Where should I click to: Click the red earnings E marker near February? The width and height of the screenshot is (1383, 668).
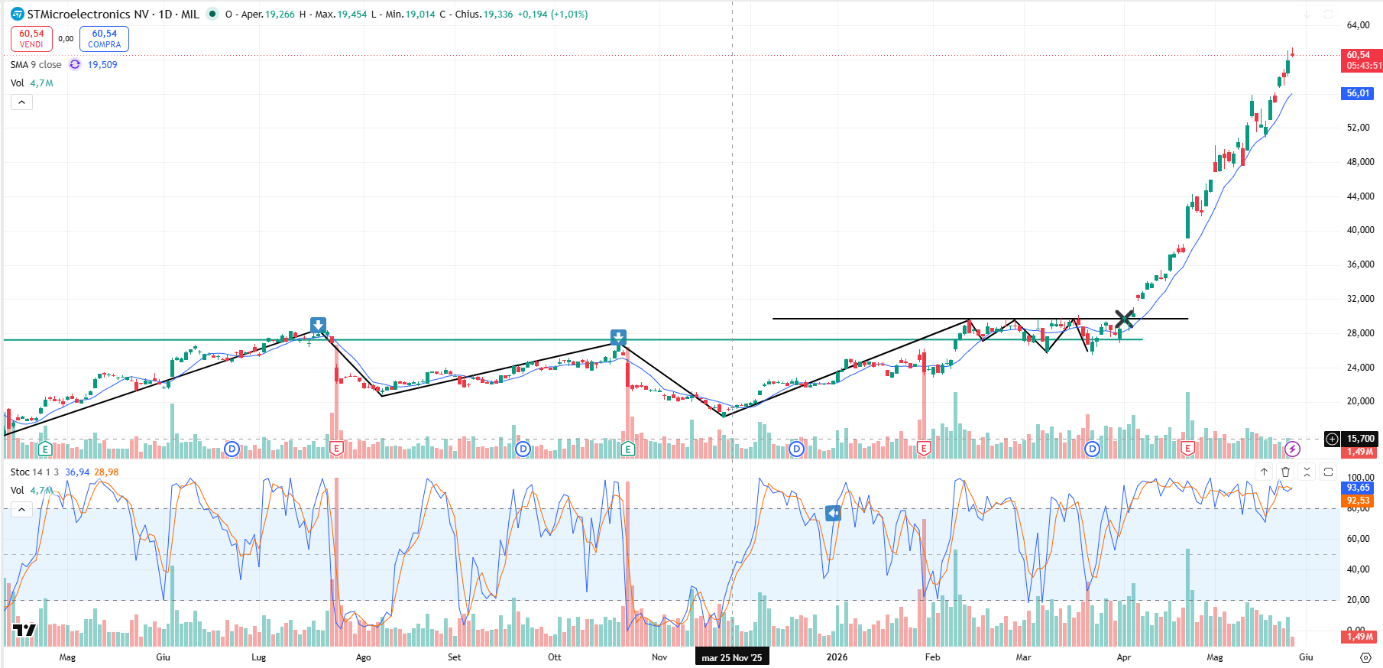[922, 449]
